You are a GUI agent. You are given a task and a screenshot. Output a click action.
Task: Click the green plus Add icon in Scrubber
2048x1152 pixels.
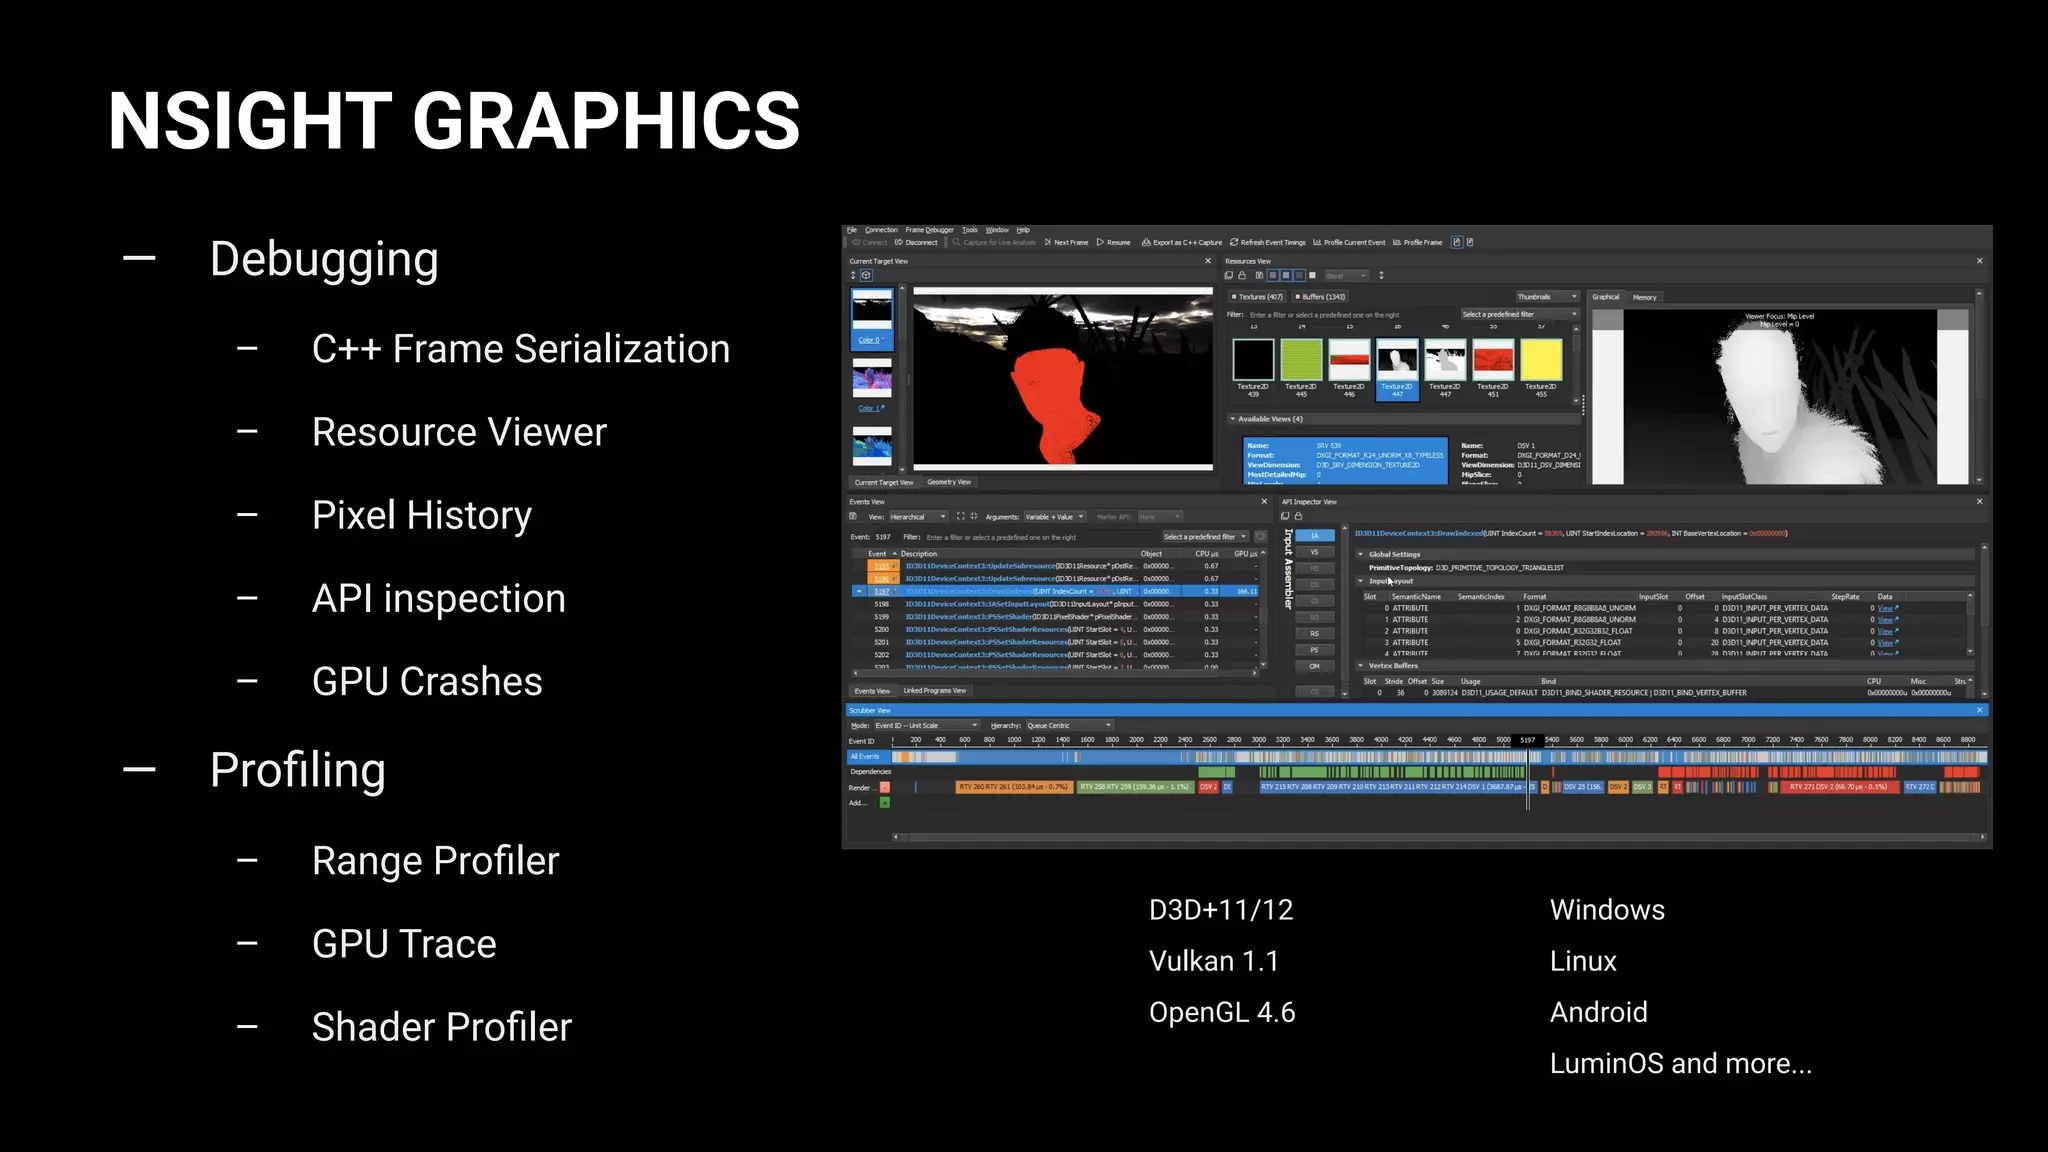[884, 802]
